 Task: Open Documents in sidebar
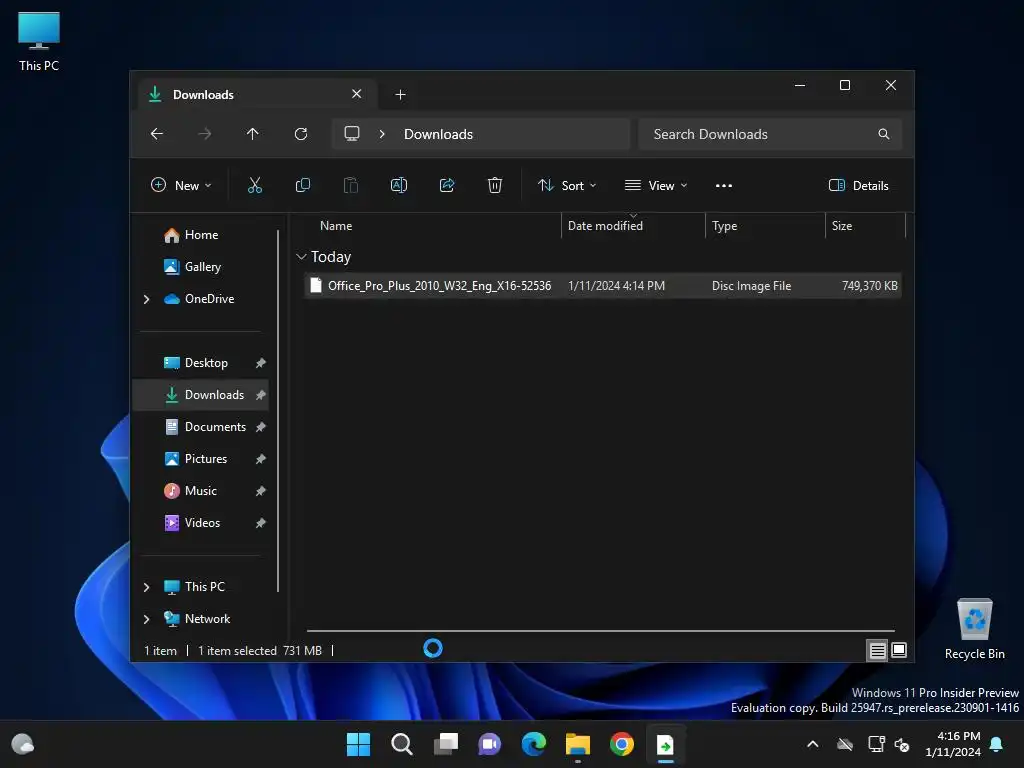[x=201, y=427]
